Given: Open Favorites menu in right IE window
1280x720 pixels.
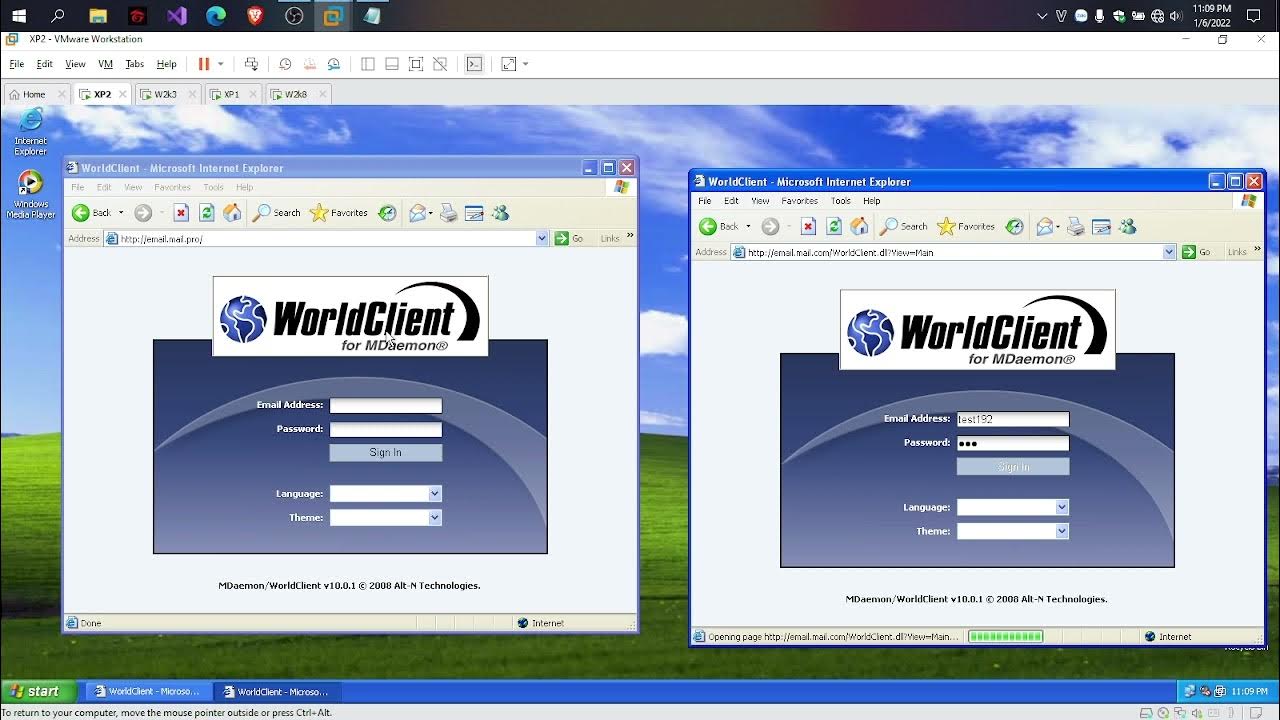Looking at the screenshot, I should tap(799, 201).
